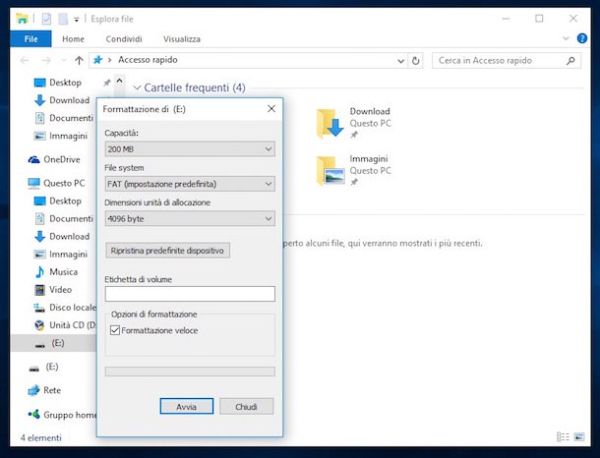Click the help question mark icon

pyautogui.click(x=582, y=39)
